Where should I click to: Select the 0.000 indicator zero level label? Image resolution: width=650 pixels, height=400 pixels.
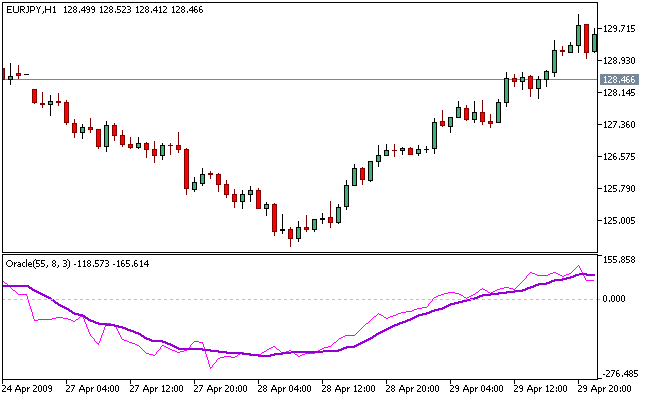click(616, 299)
